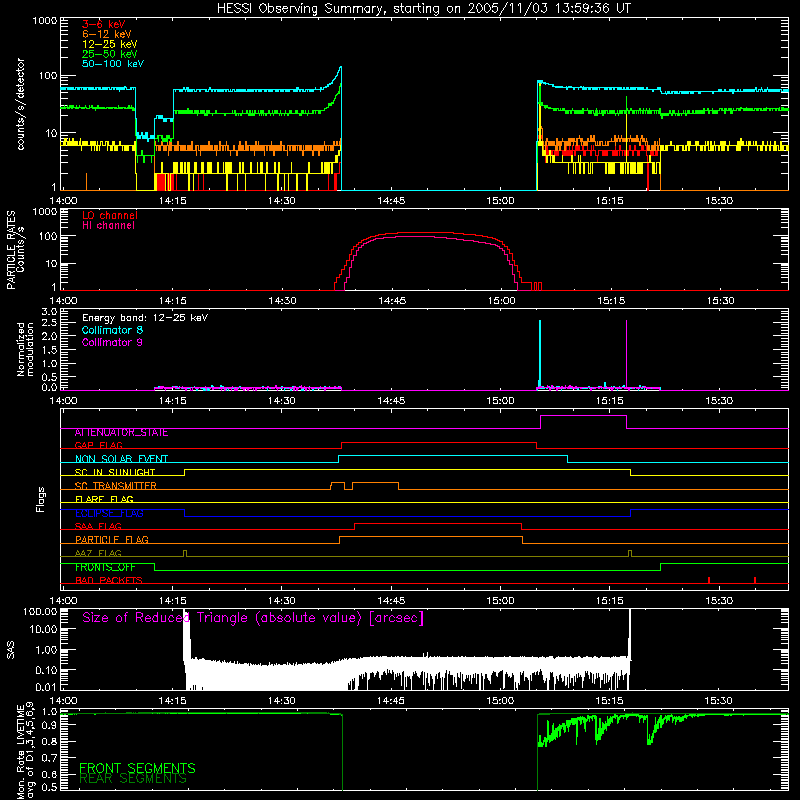Click the SAS vertical axis label
This screenshot has width=800, height=800.
tap(10, 650)
